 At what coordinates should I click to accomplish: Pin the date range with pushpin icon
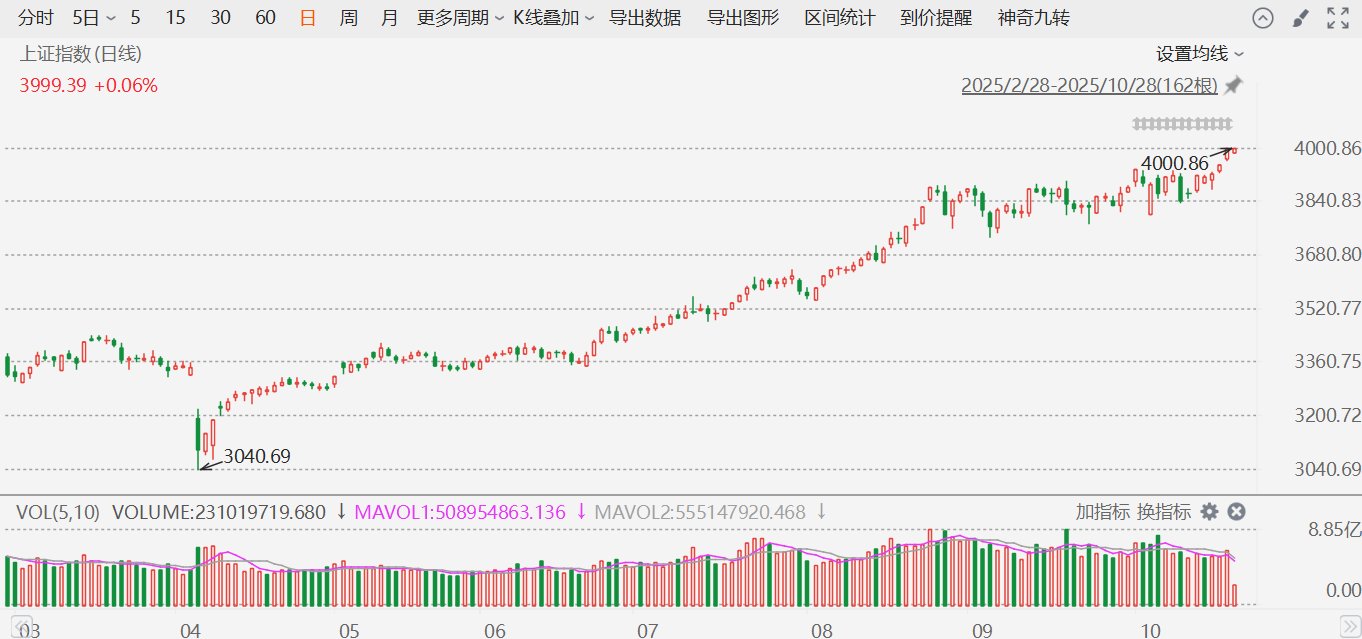[1233, 86]
